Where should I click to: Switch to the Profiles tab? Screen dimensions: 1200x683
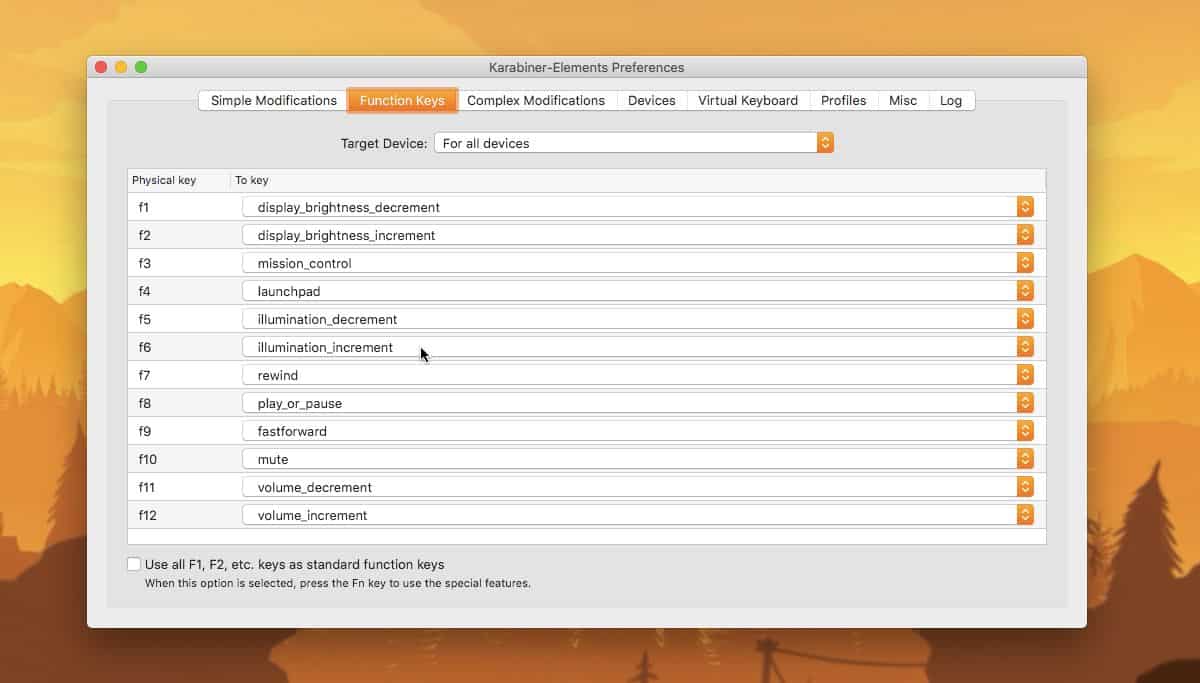tap(843, 100)
